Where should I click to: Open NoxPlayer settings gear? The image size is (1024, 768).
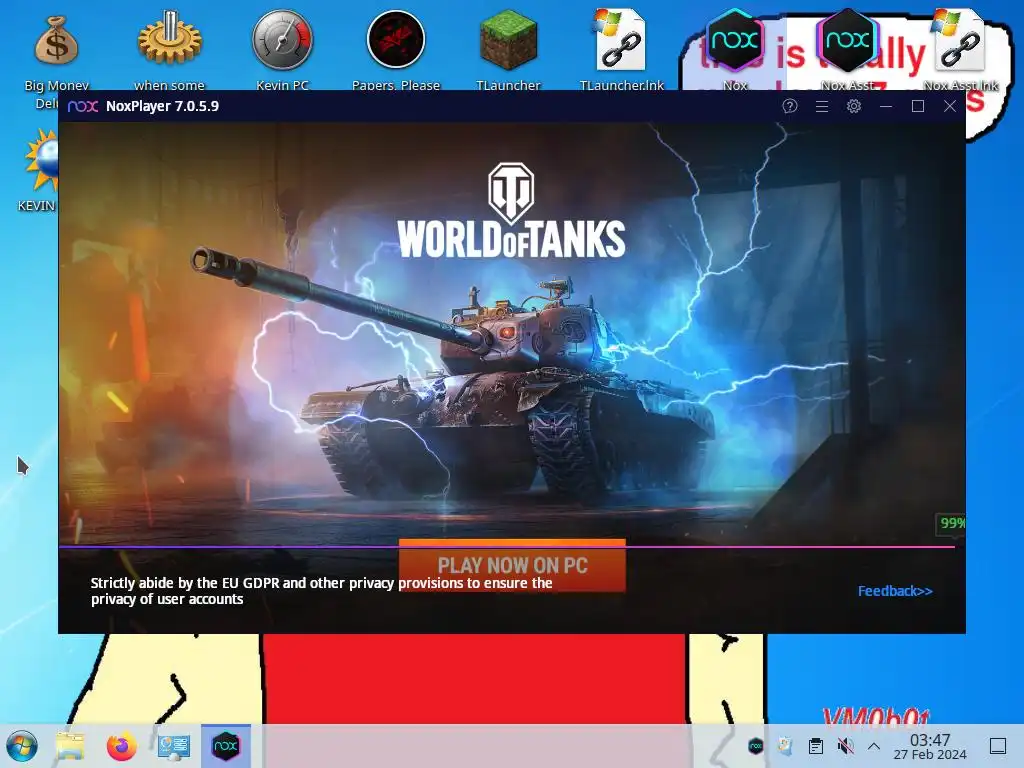click(854, 106)
